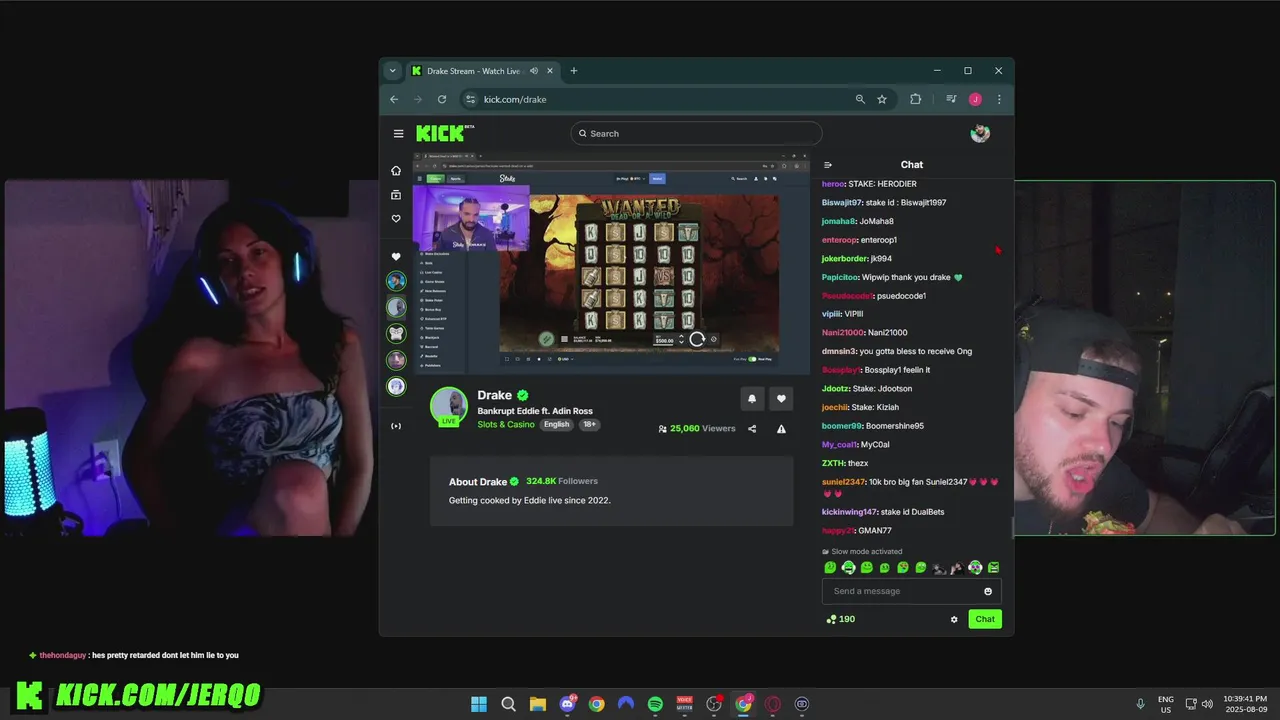Mute the Drake Stream tab audio
1280x720 pixels.
pos(534,71)
